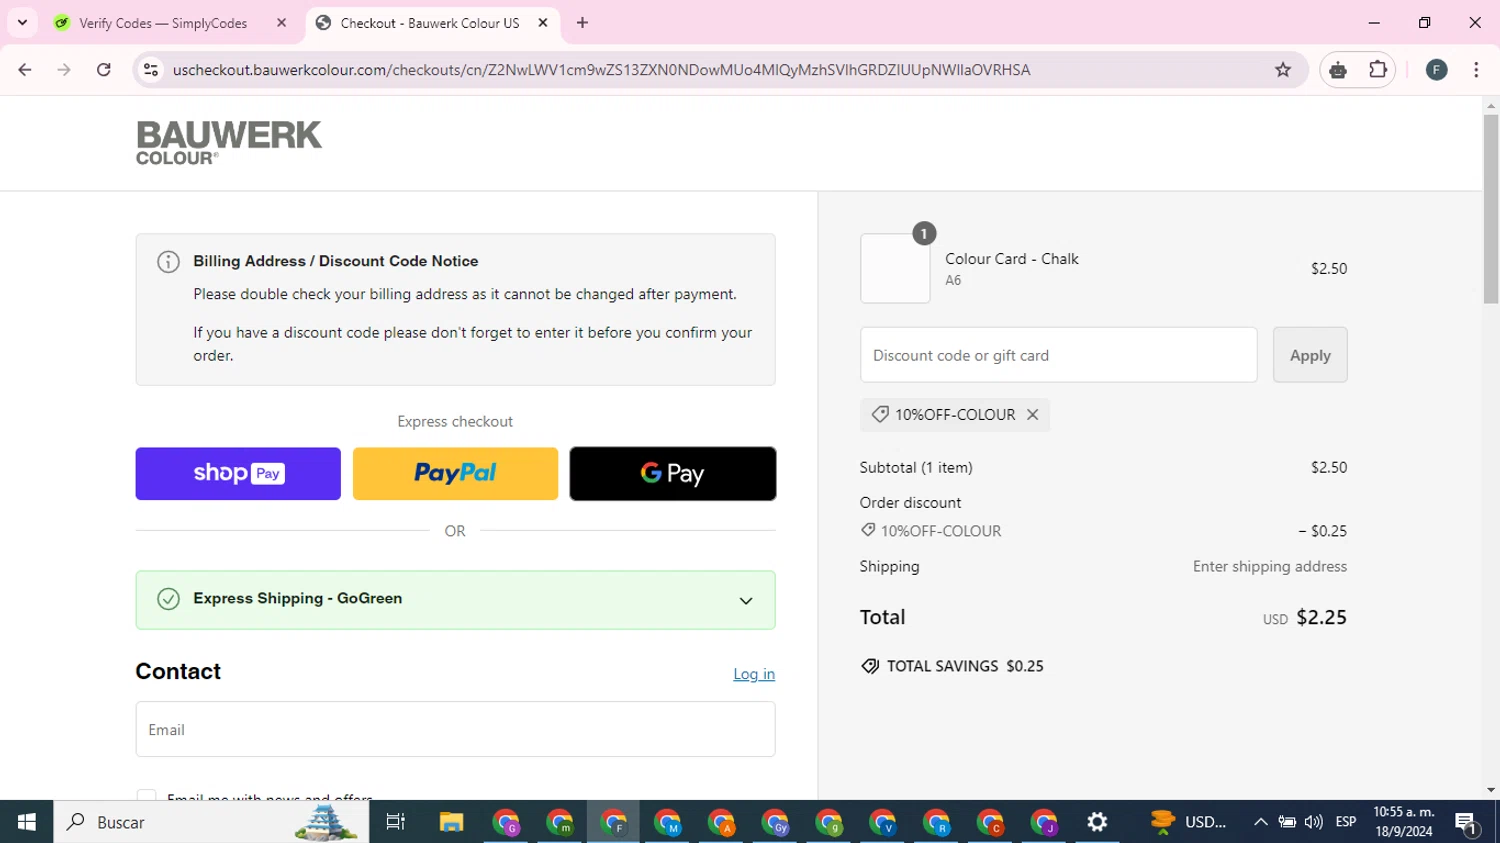Show hidden system tray icons
The height and width of the screenshot is (843, 1500).
click(1260, 822)
